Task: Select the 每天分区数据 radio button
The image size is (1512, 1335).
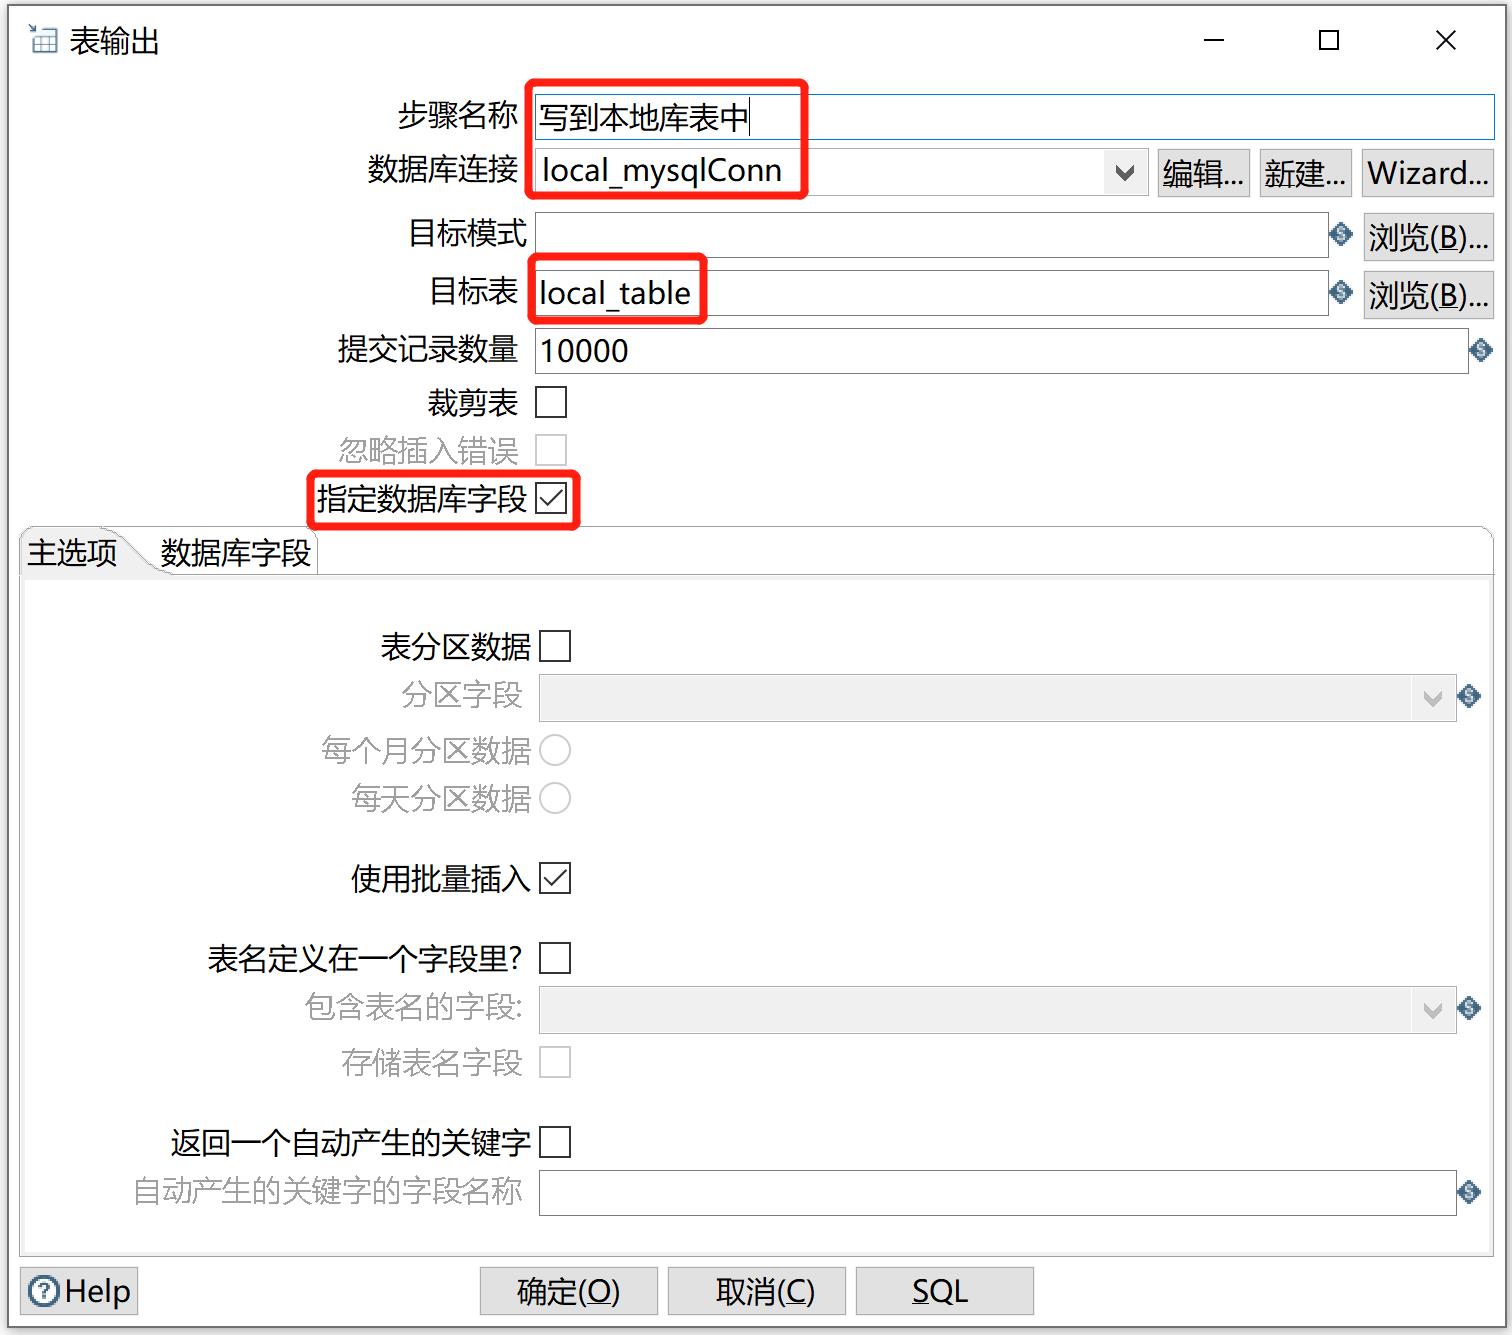Action: coord(555,798)
